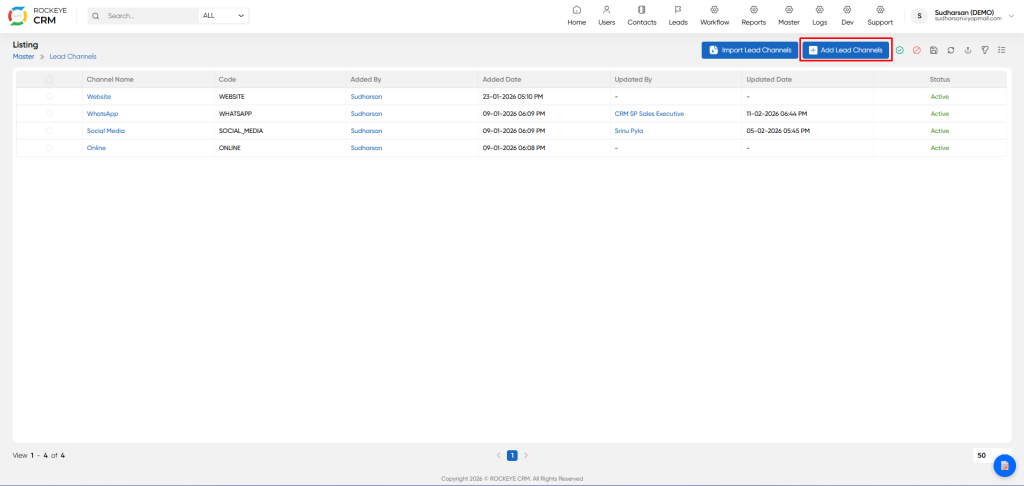This screenshot has height=486, width=1024.
Task: Click the user avatar with letter S
Action: (920, 16)
